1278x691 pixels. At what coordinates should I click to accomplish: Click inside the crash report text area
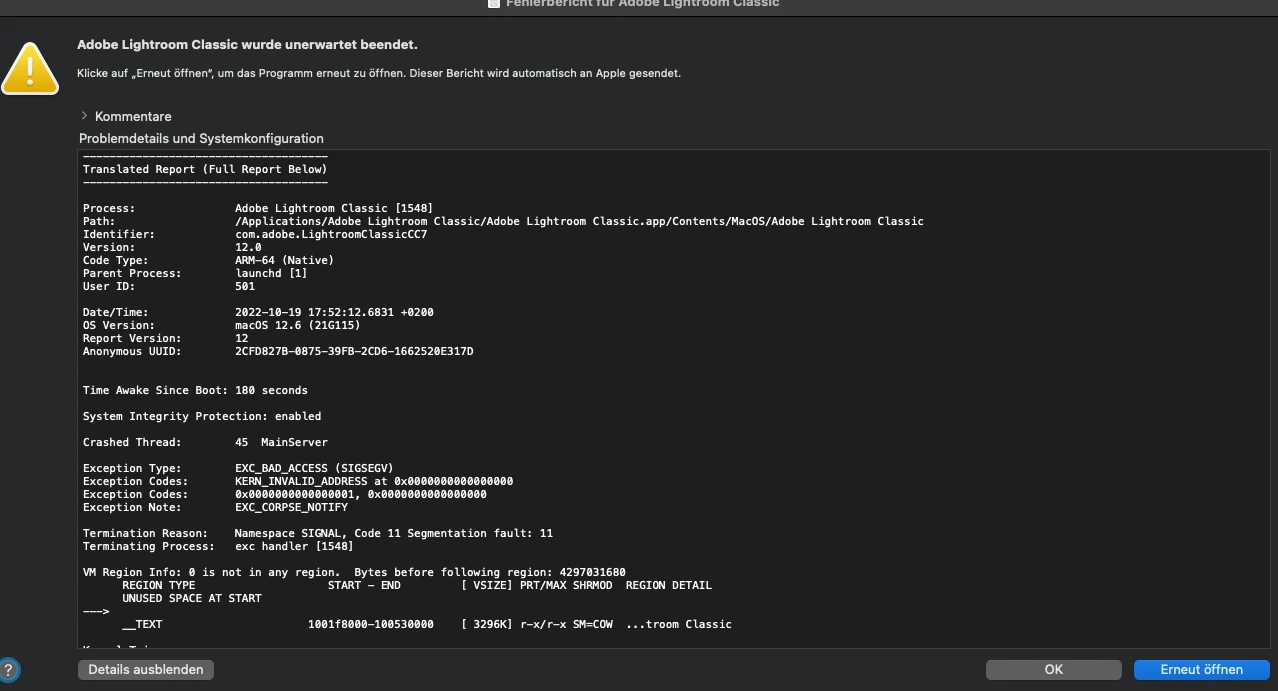tap(674, 398)
